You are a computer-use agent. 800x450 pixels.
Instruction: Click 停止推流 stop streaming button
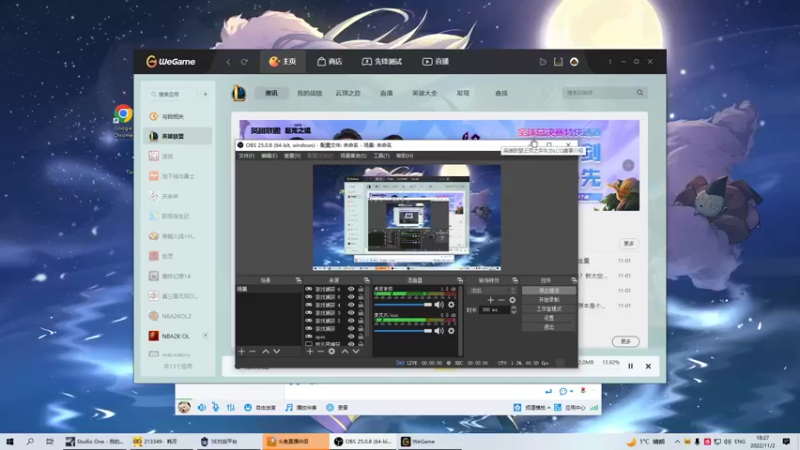click(549, 290)
